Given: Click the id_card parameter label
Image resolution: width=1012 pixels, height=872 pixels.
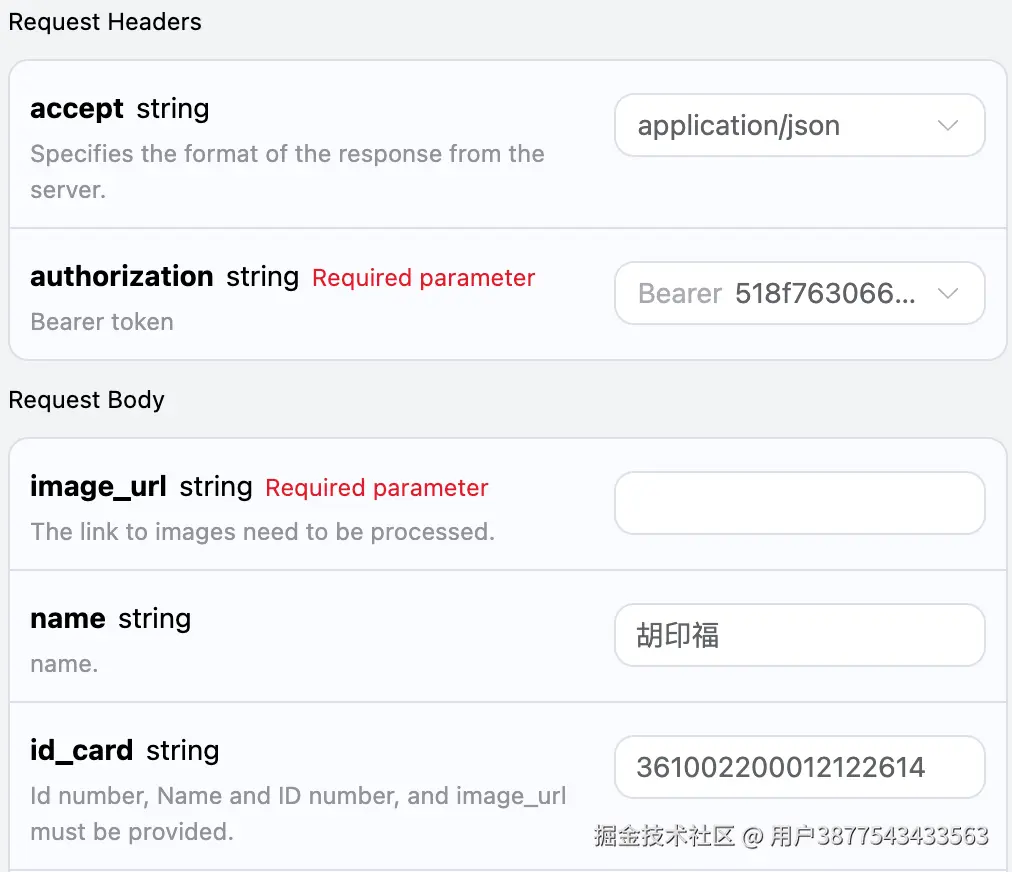Looking at the screenshot, I should tap(82, 751).
